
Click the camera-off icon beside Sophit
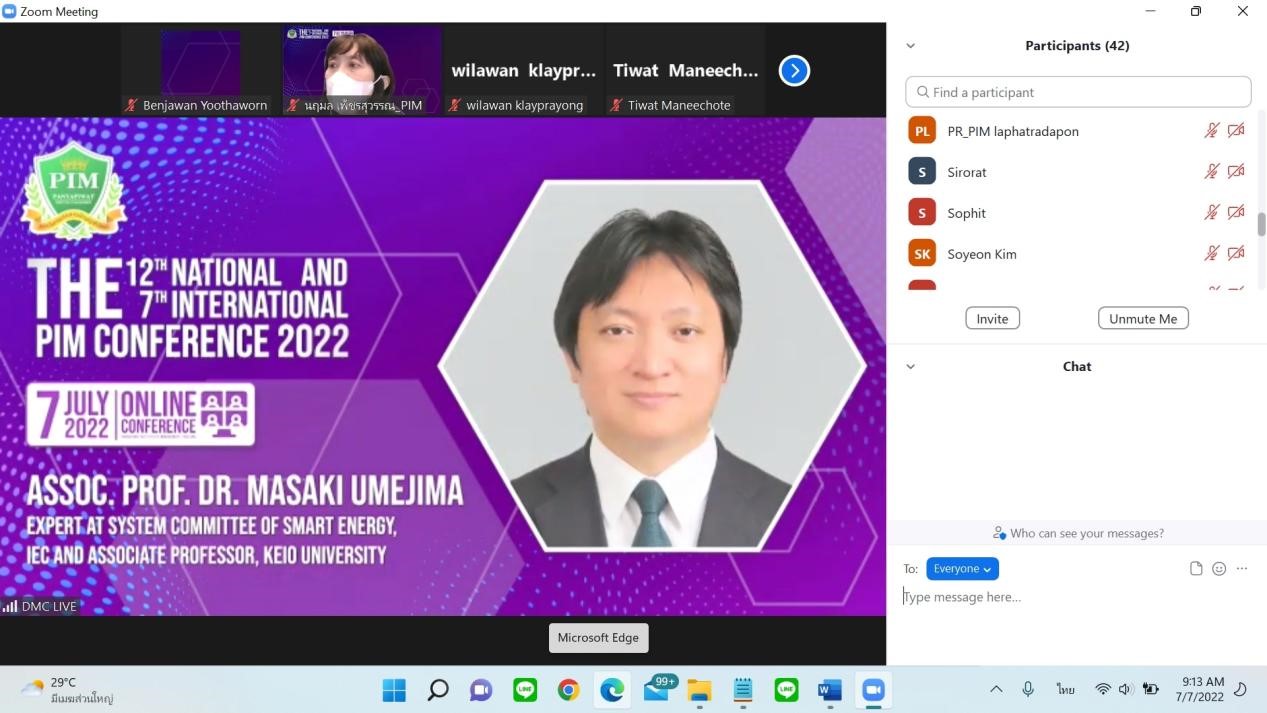point(1236,213)
